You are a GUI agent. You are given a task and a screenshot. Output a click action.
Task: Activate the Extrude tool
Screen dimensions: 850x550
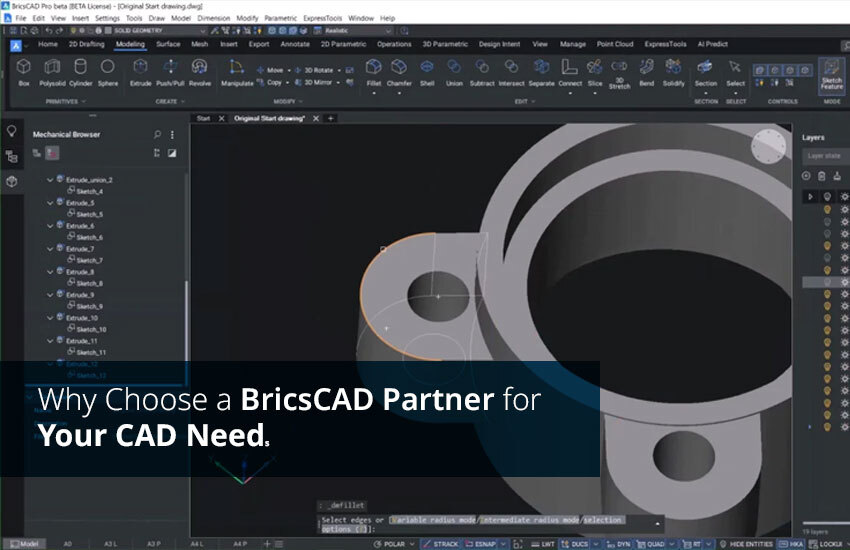pos(140,72)
